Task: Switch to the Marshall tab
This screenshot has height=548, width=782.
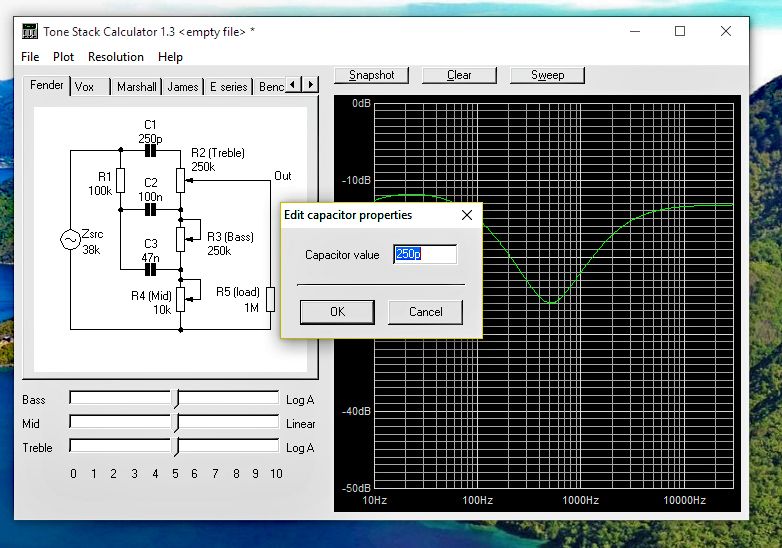Action: coord(136,87)
